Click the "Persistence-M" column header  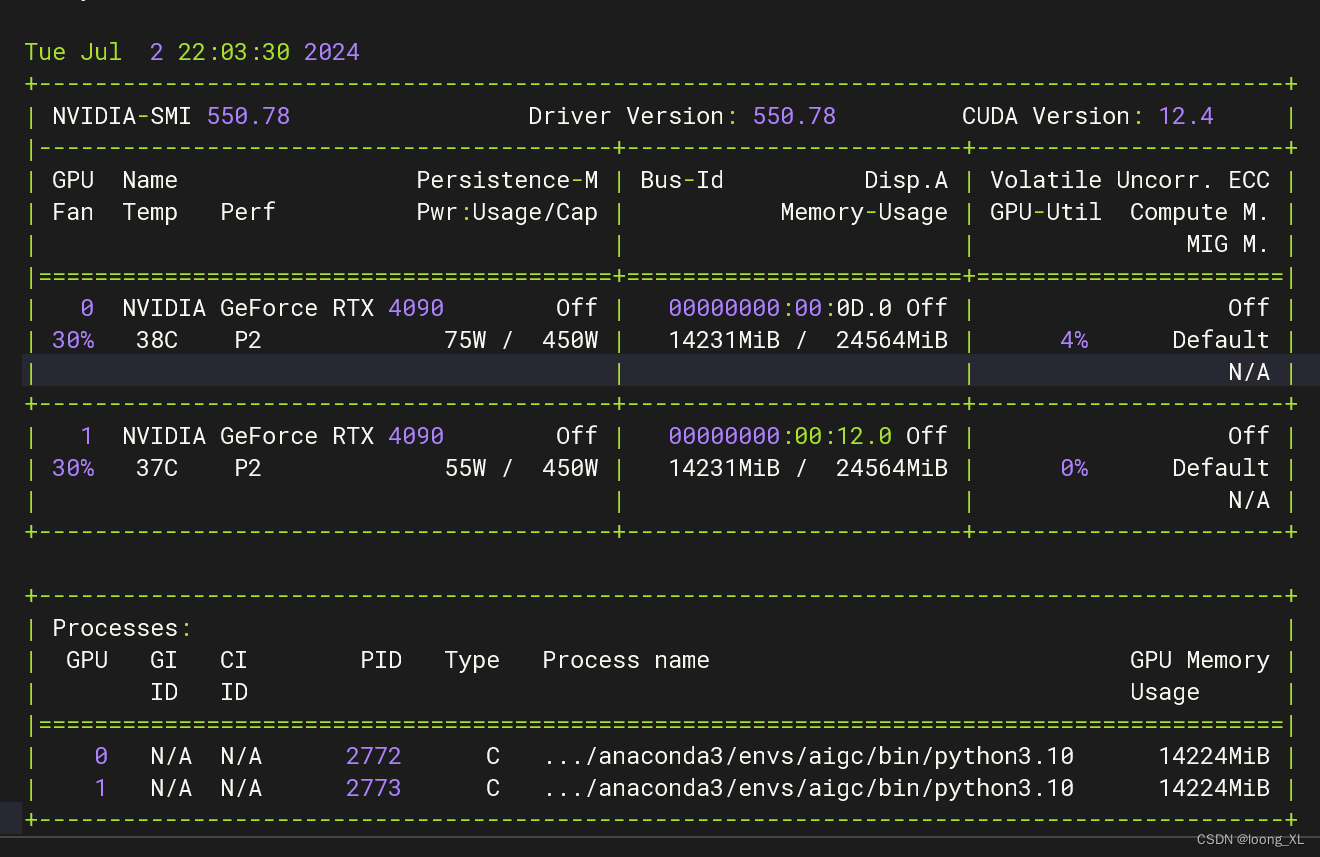coord(507,180)
